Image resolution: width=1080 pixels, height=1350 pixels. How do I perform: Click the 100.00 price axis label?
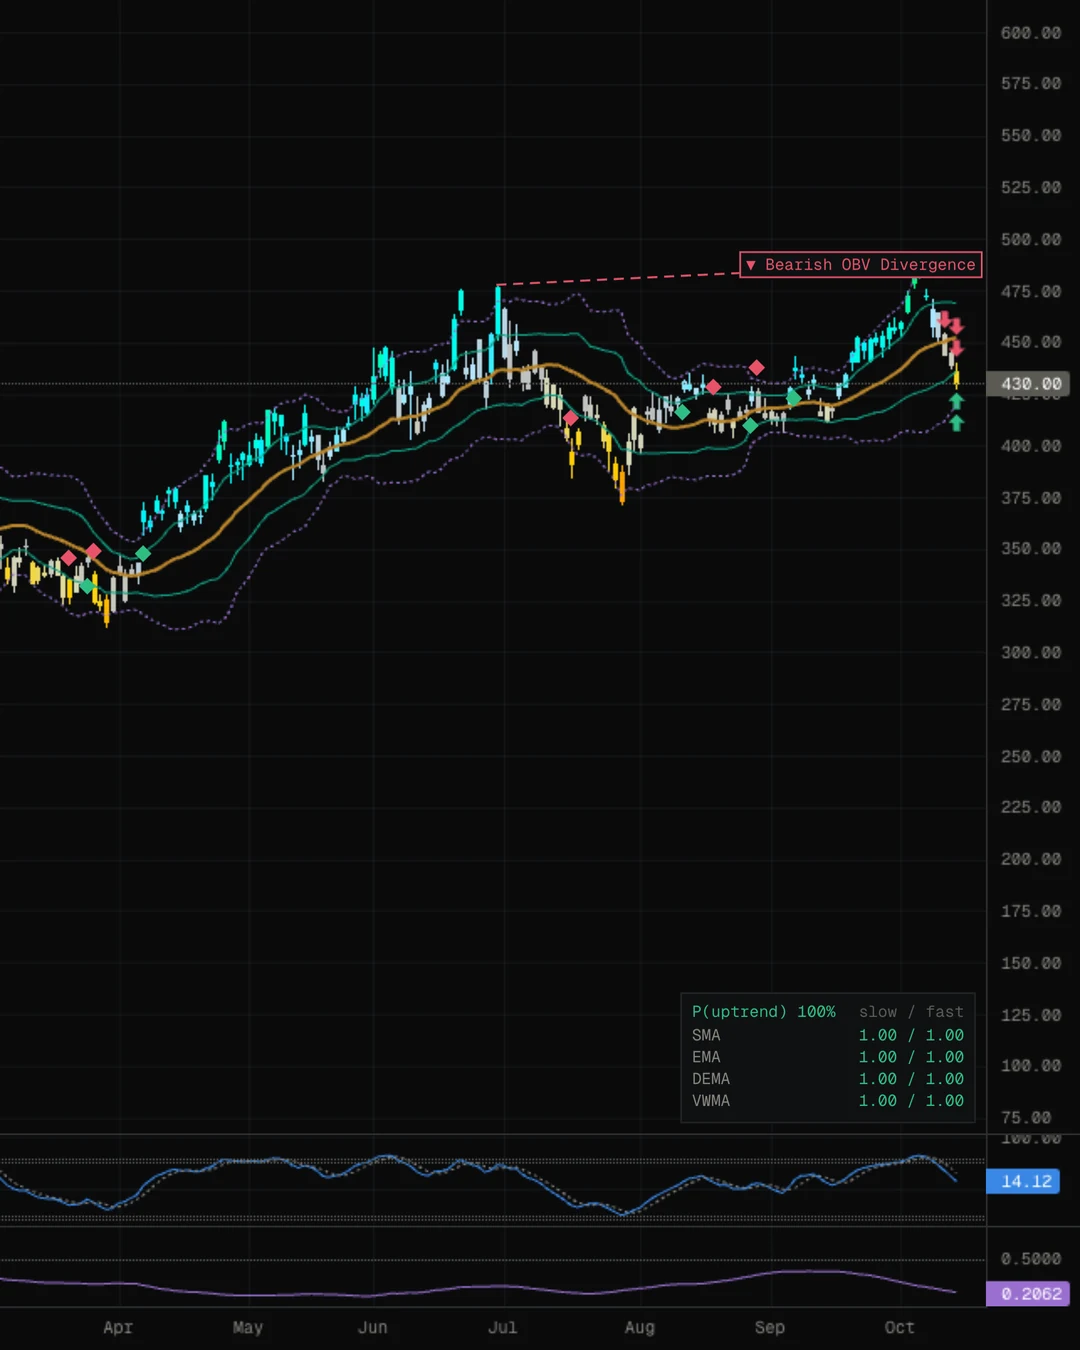pyautogui.click(x=1031, y=1066)
